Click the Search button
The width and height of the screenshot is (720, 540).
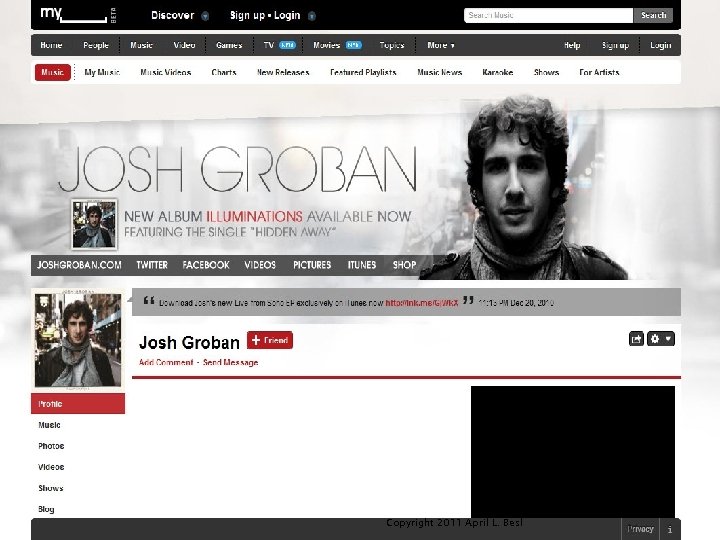click(x=653, y=15)
